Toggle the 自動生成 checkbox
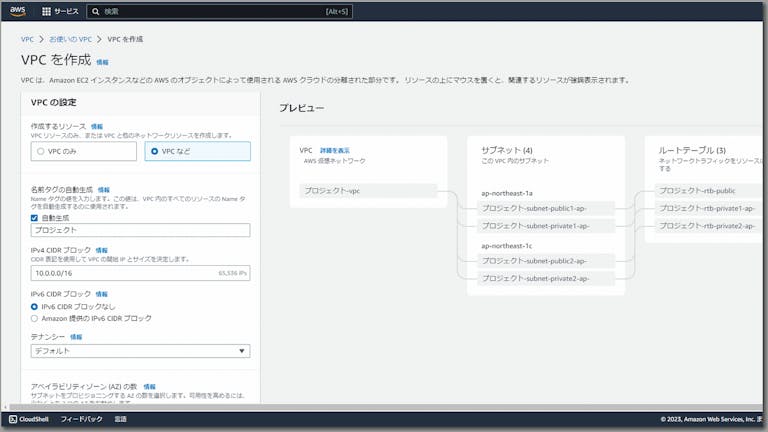 click(34, 218)
